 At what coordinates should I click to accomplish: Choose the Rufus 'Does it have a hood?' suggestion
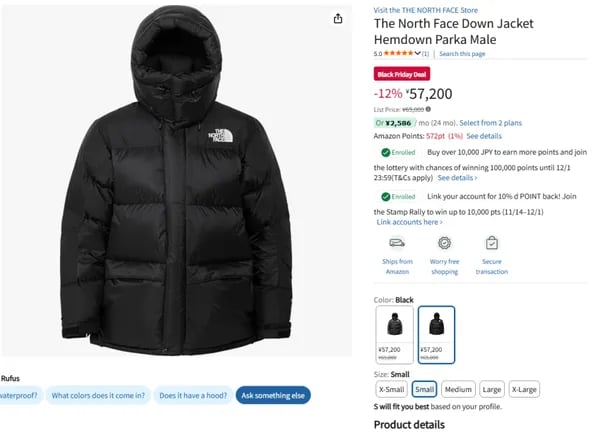(x=193, y=396)
